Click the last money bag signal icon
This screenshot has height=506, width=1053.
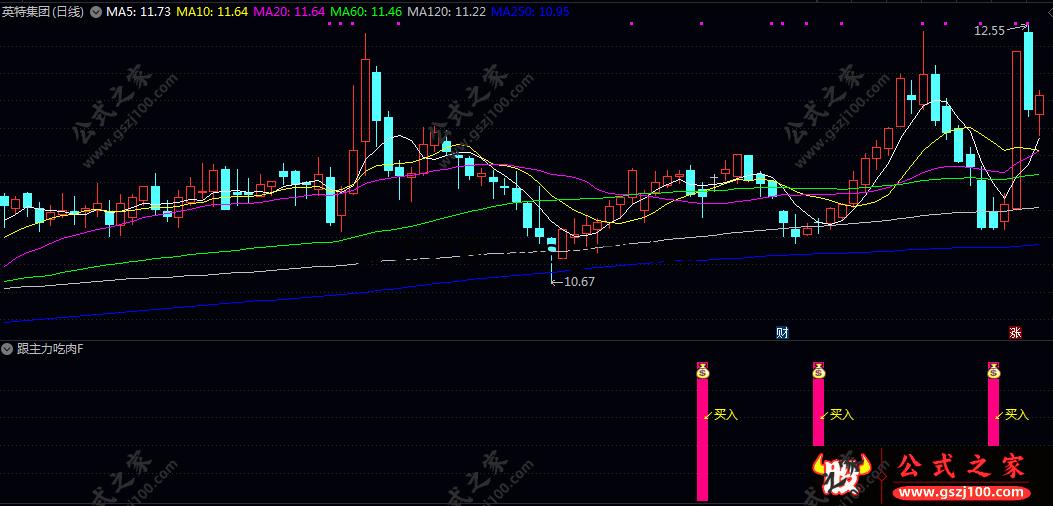[x=994, y=370]
